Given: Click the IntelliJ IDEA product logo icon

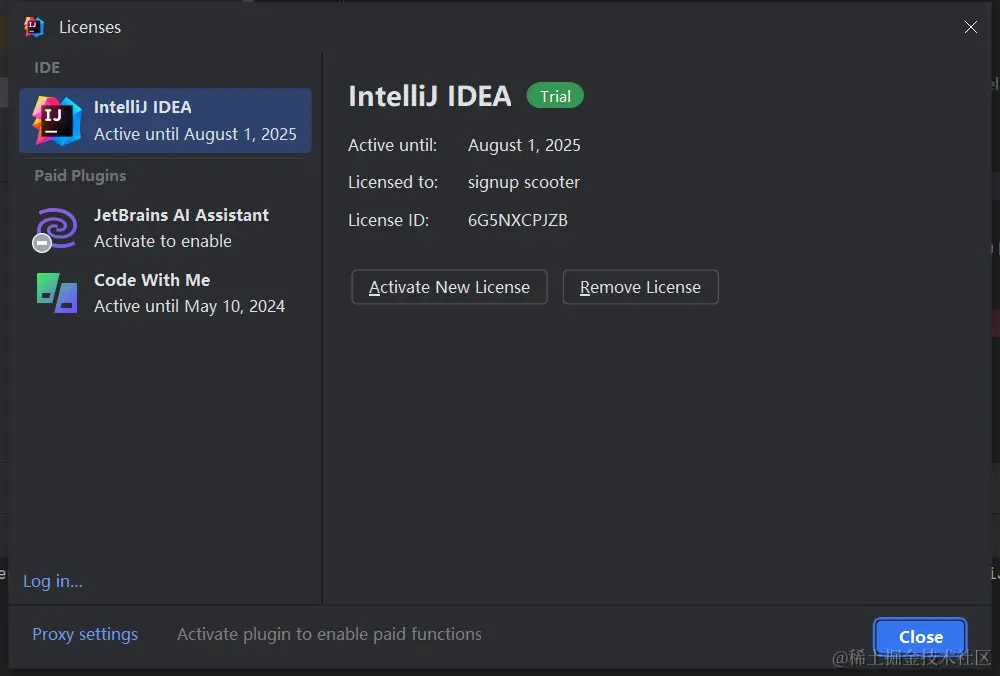Looking at the screenshot, I should click(56, 120).
